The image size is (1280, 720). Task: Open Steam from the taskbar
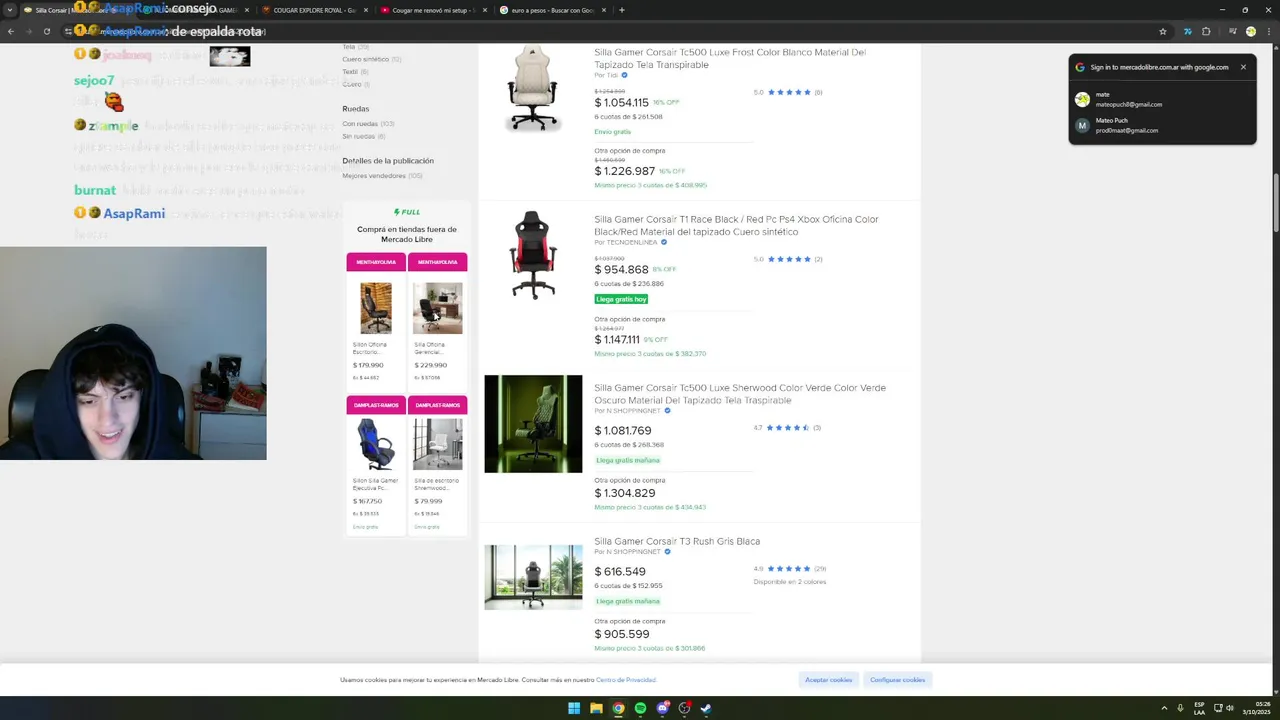coord(706,708)
